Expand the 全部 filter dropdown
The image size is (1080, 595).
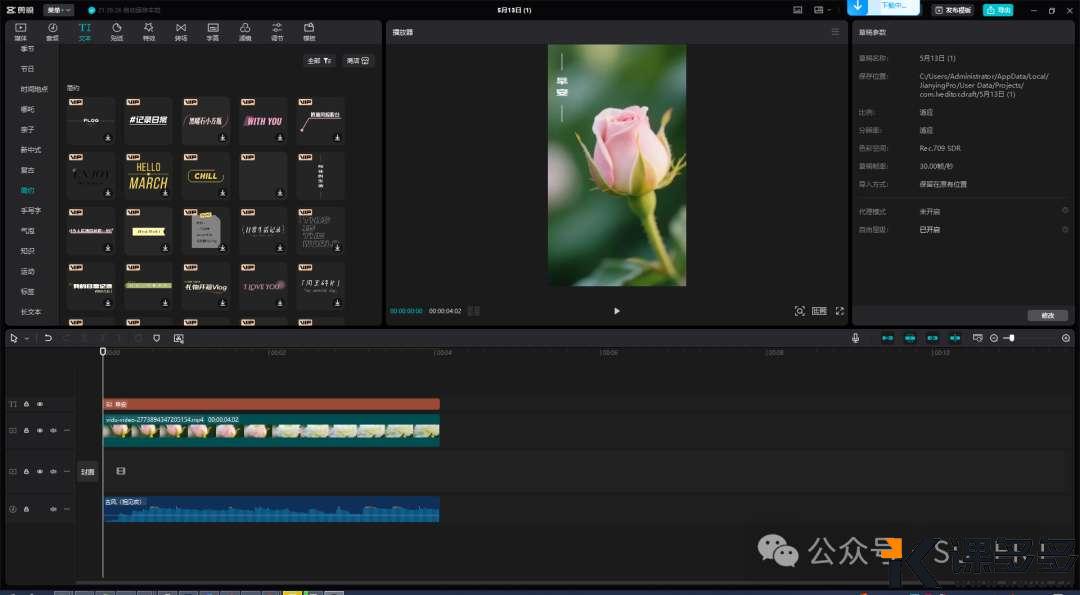(x=319, y=61)
